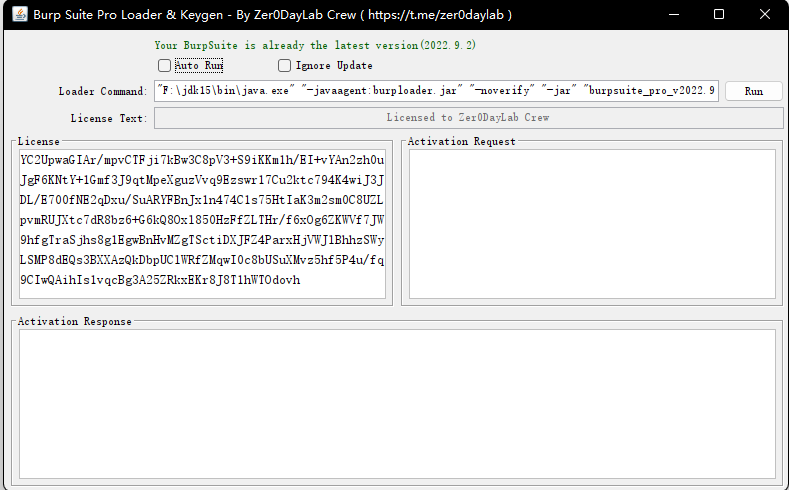
Task: Enable the Ignore Update checkbox
Action: point(284,65)
